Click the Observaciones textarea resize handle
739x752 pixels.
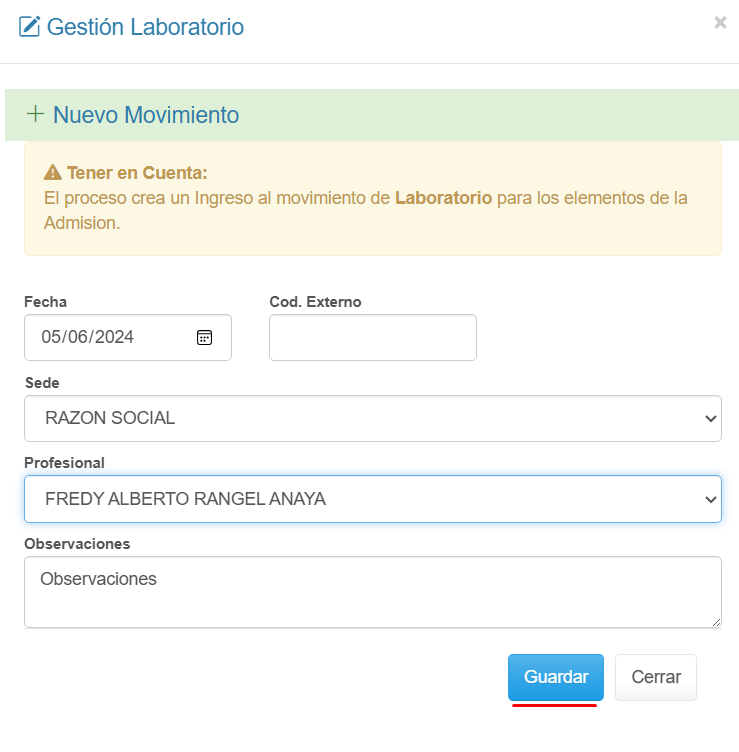coord(716,623)
